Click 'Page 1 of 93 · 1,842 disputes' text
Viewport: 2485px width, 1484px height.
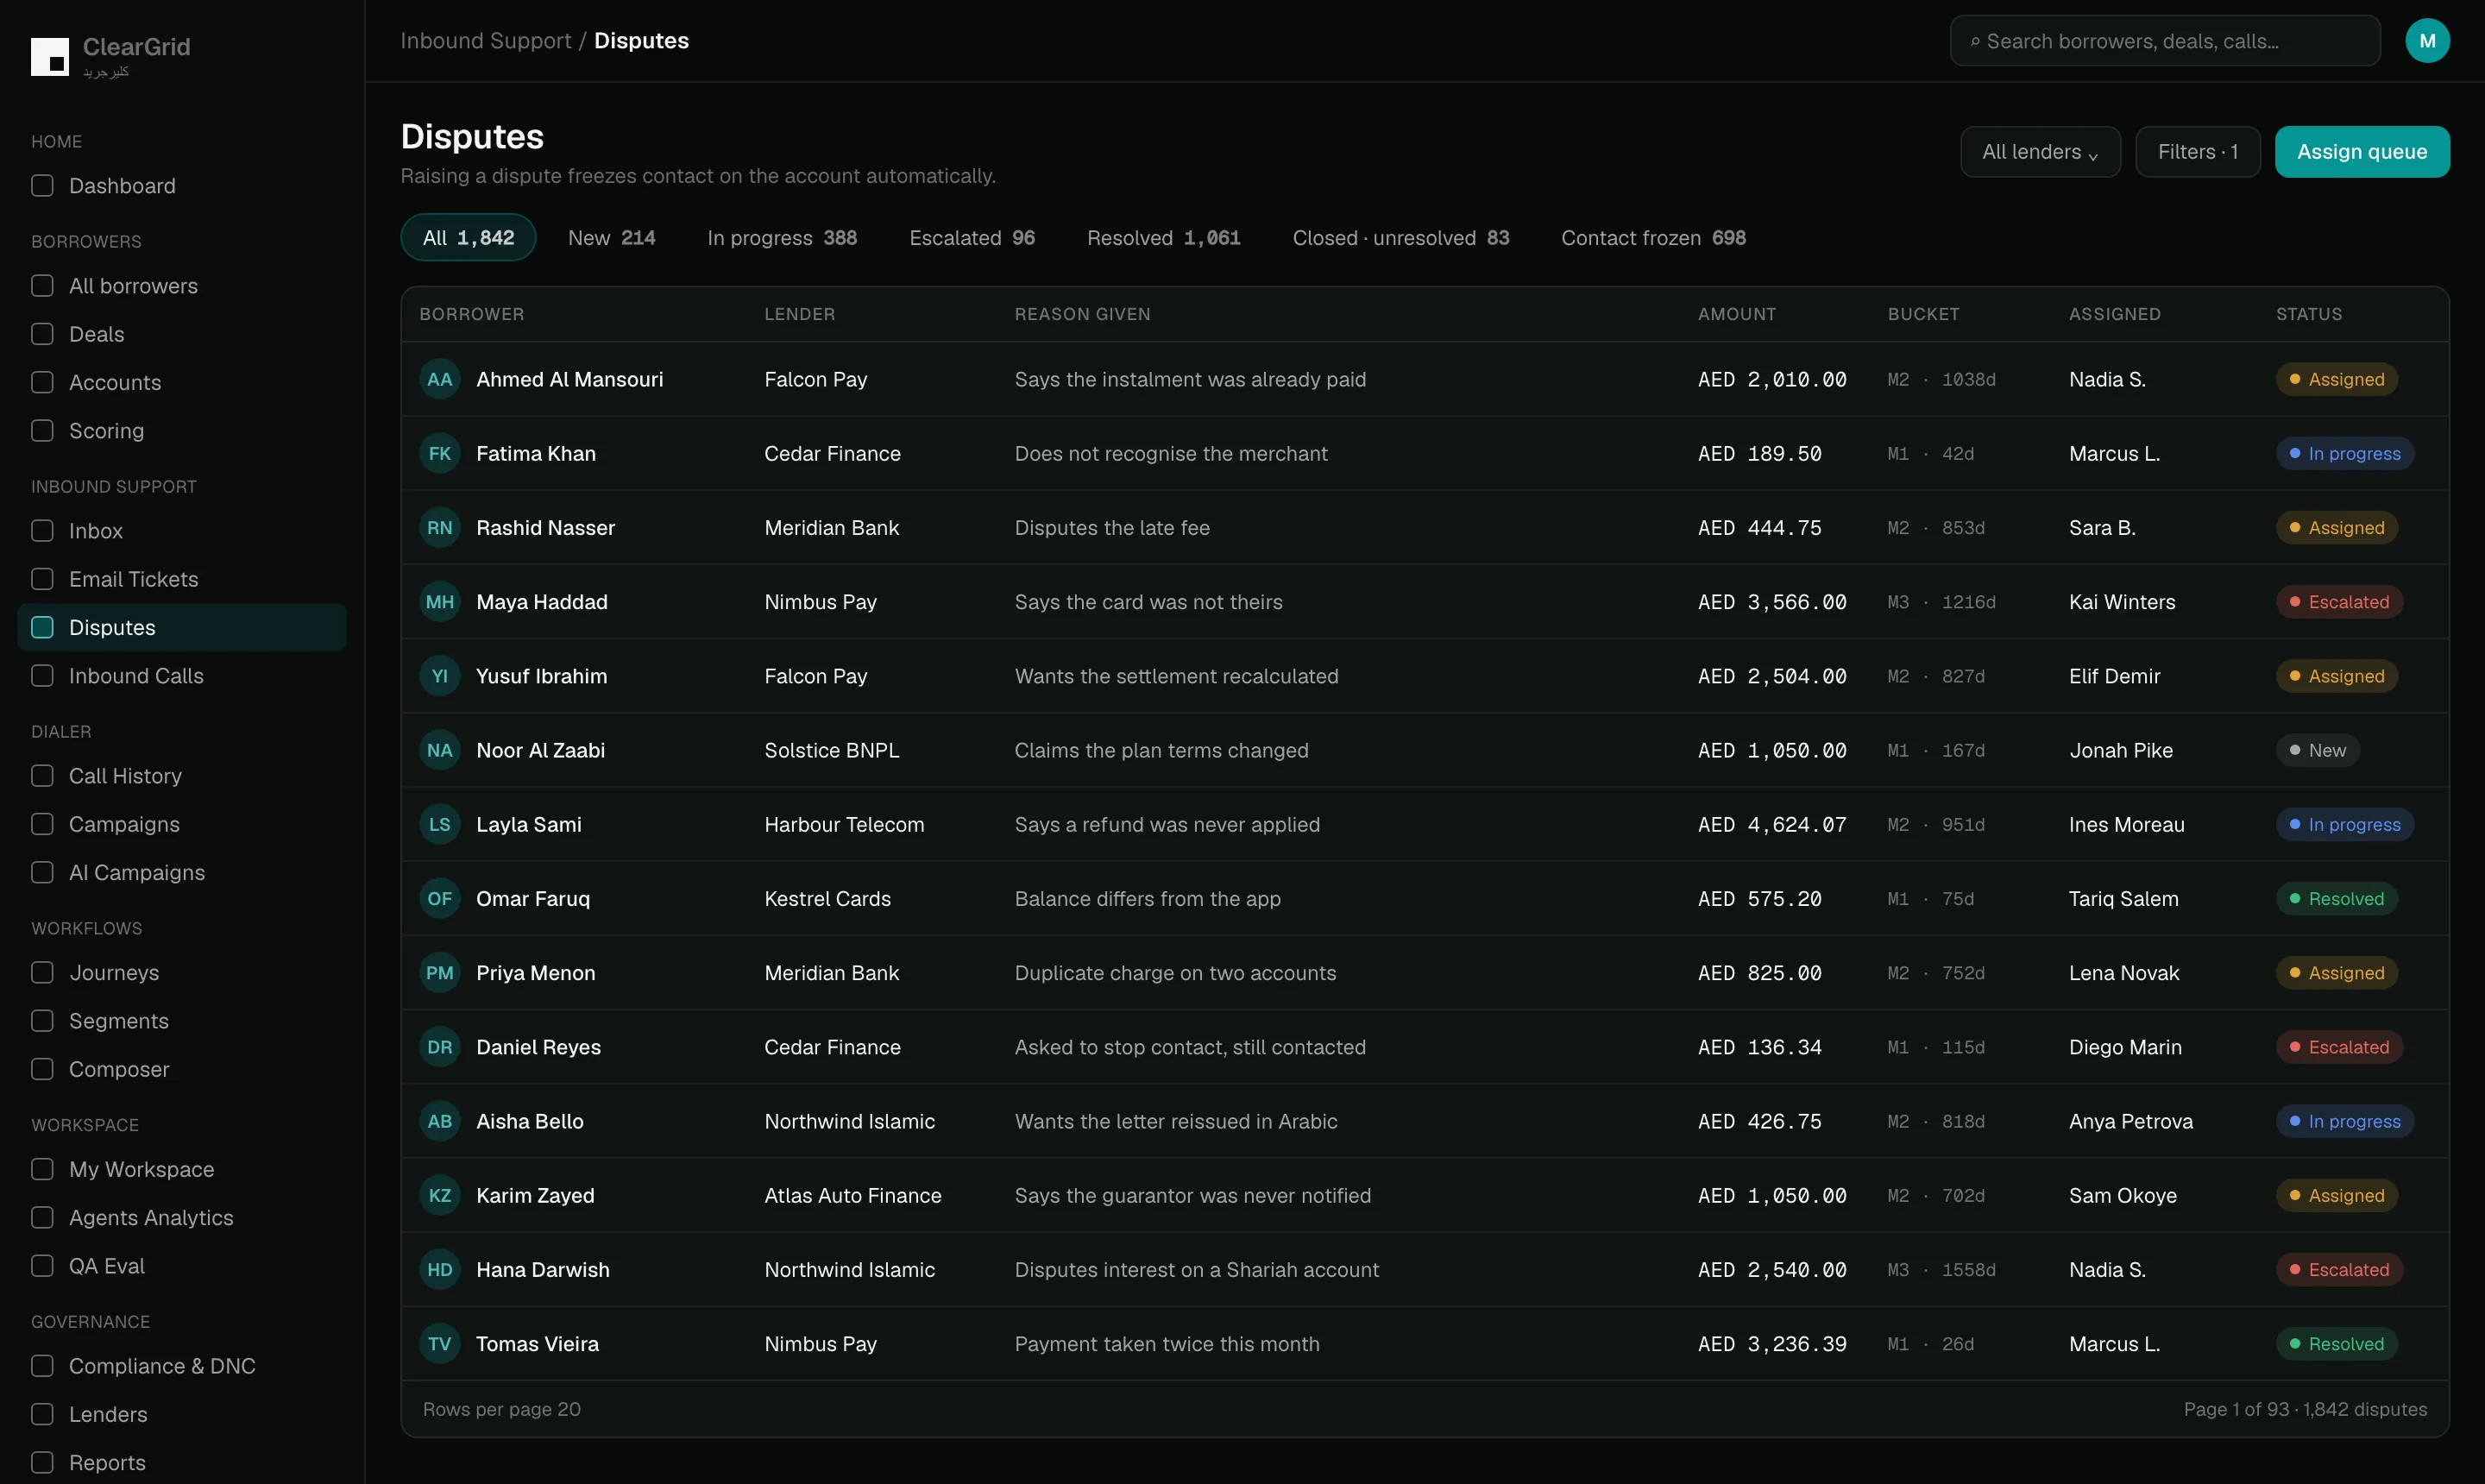coord(2305,1409)
